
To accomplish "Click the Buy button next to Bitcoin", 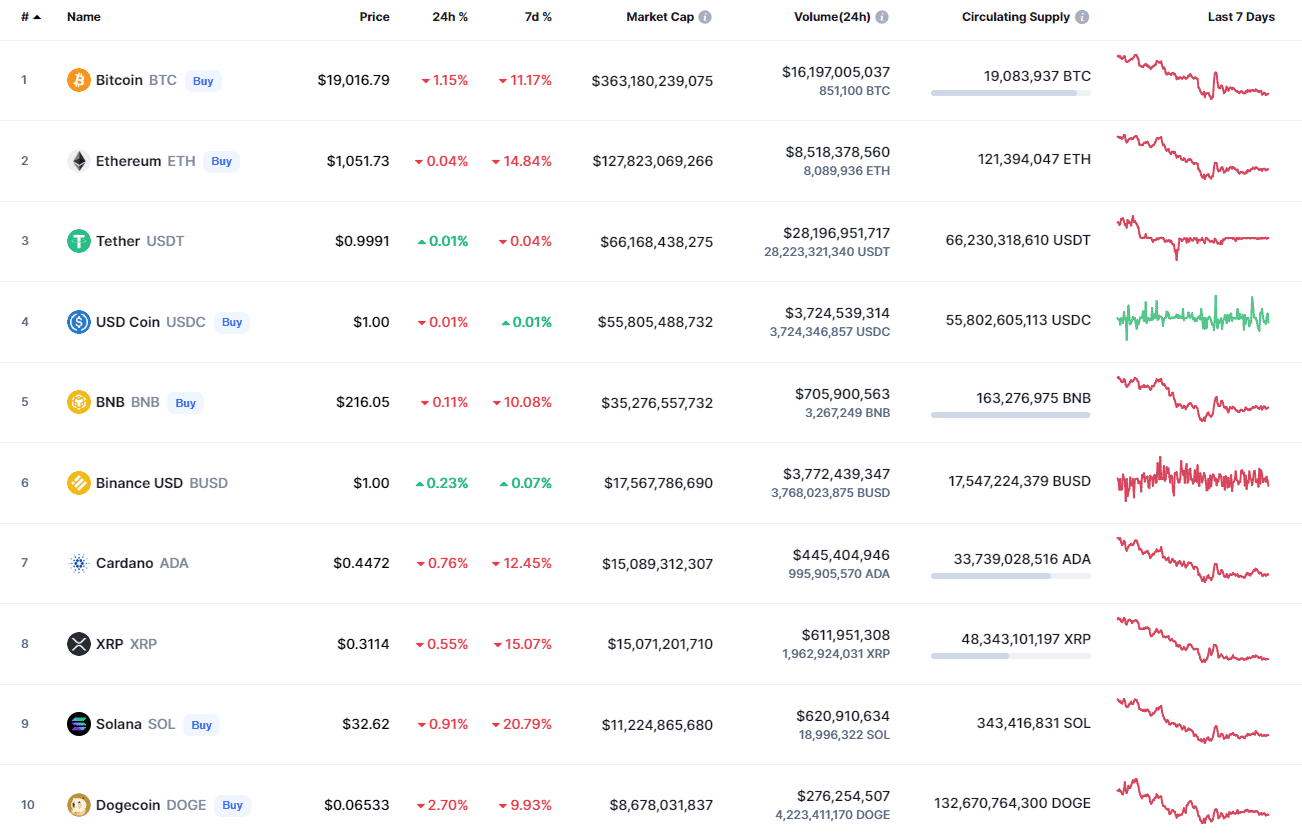I will click(203, 81).
